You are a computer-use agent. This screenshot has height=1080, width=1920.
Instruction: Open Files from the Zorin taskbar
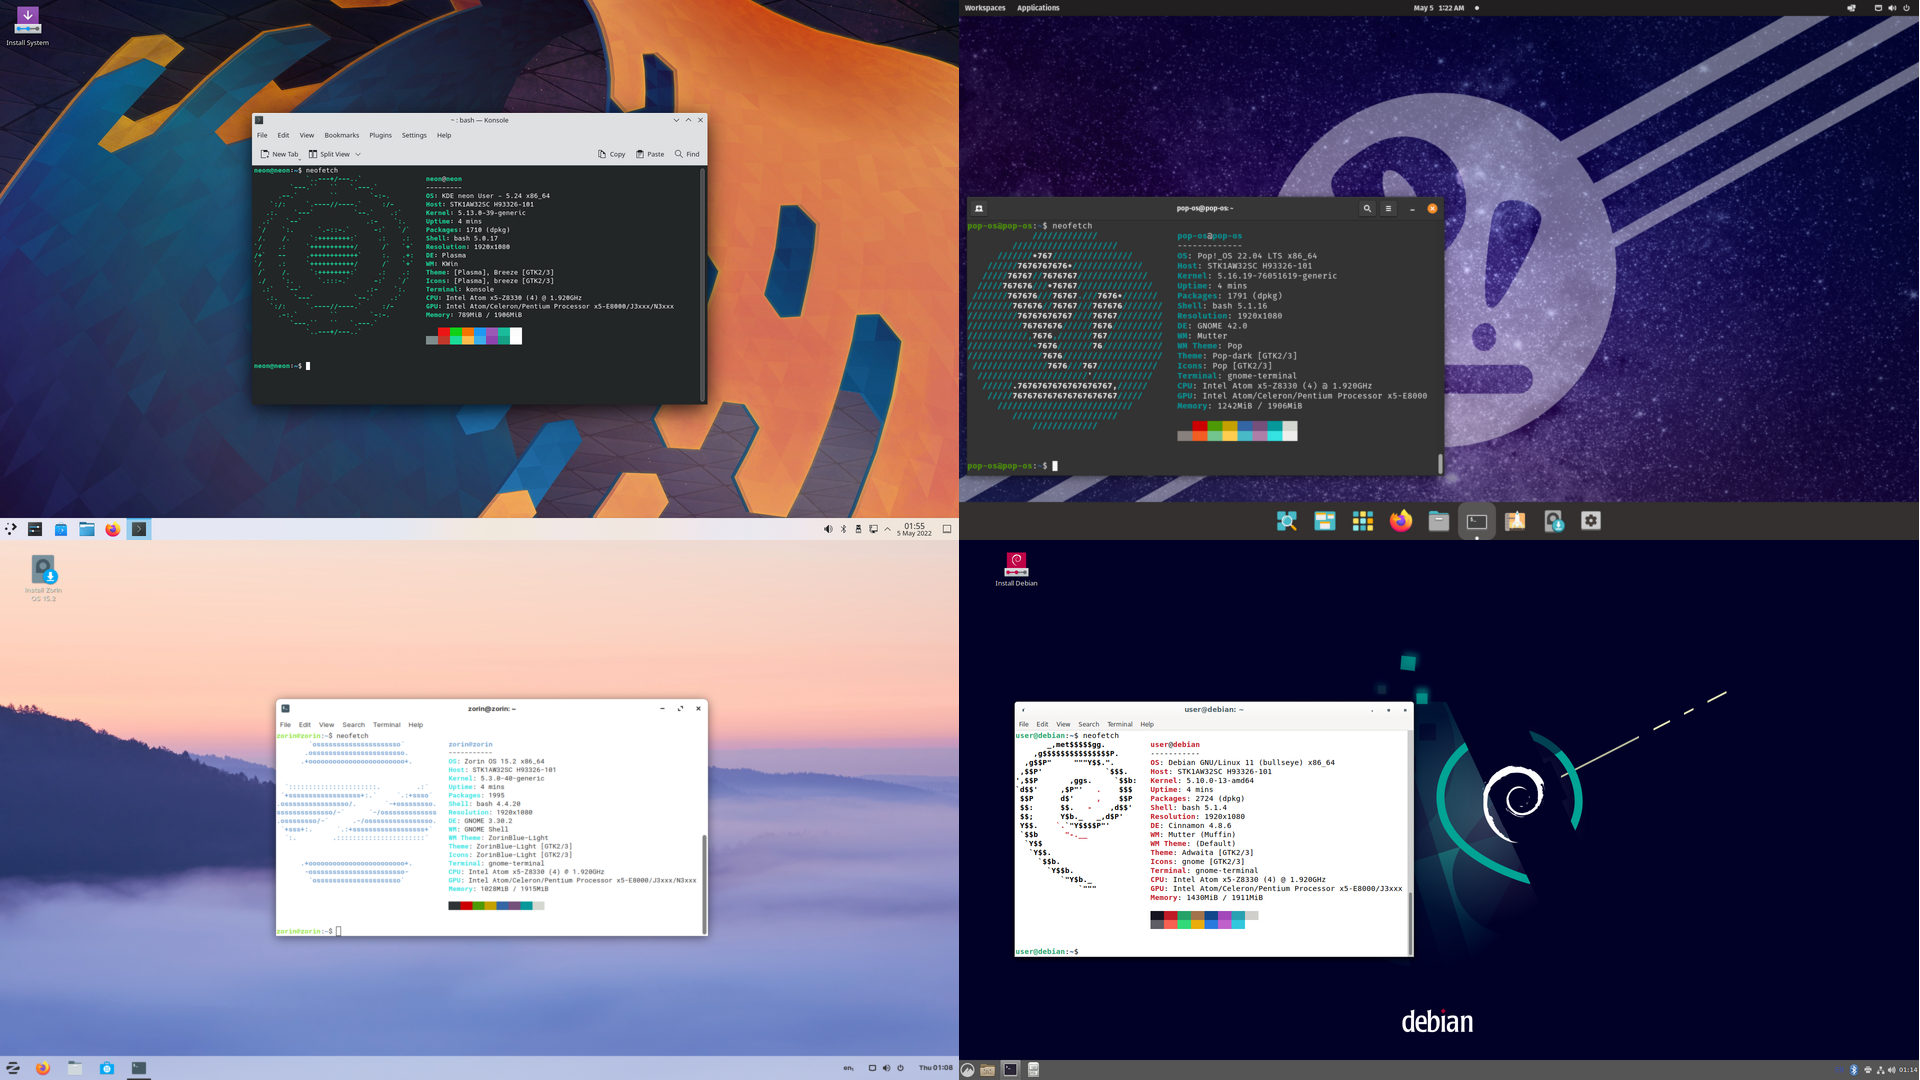pyautogui.click(x=75, y=1068)
